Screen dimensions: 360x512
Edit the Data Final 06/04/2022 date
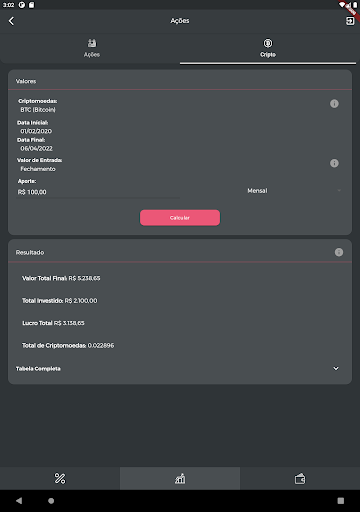point(36,148)
